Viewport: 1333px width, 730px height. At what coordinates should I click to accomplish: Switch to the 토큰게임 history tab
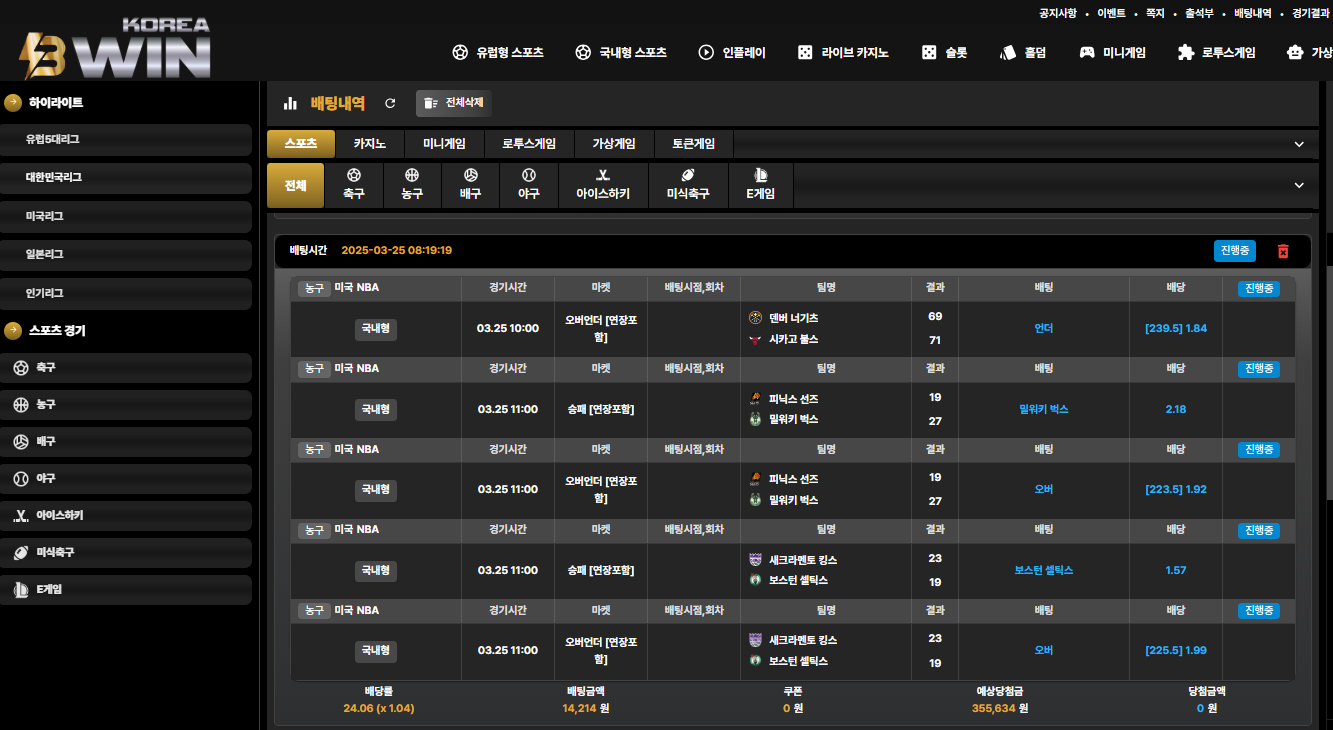[693, 144]
